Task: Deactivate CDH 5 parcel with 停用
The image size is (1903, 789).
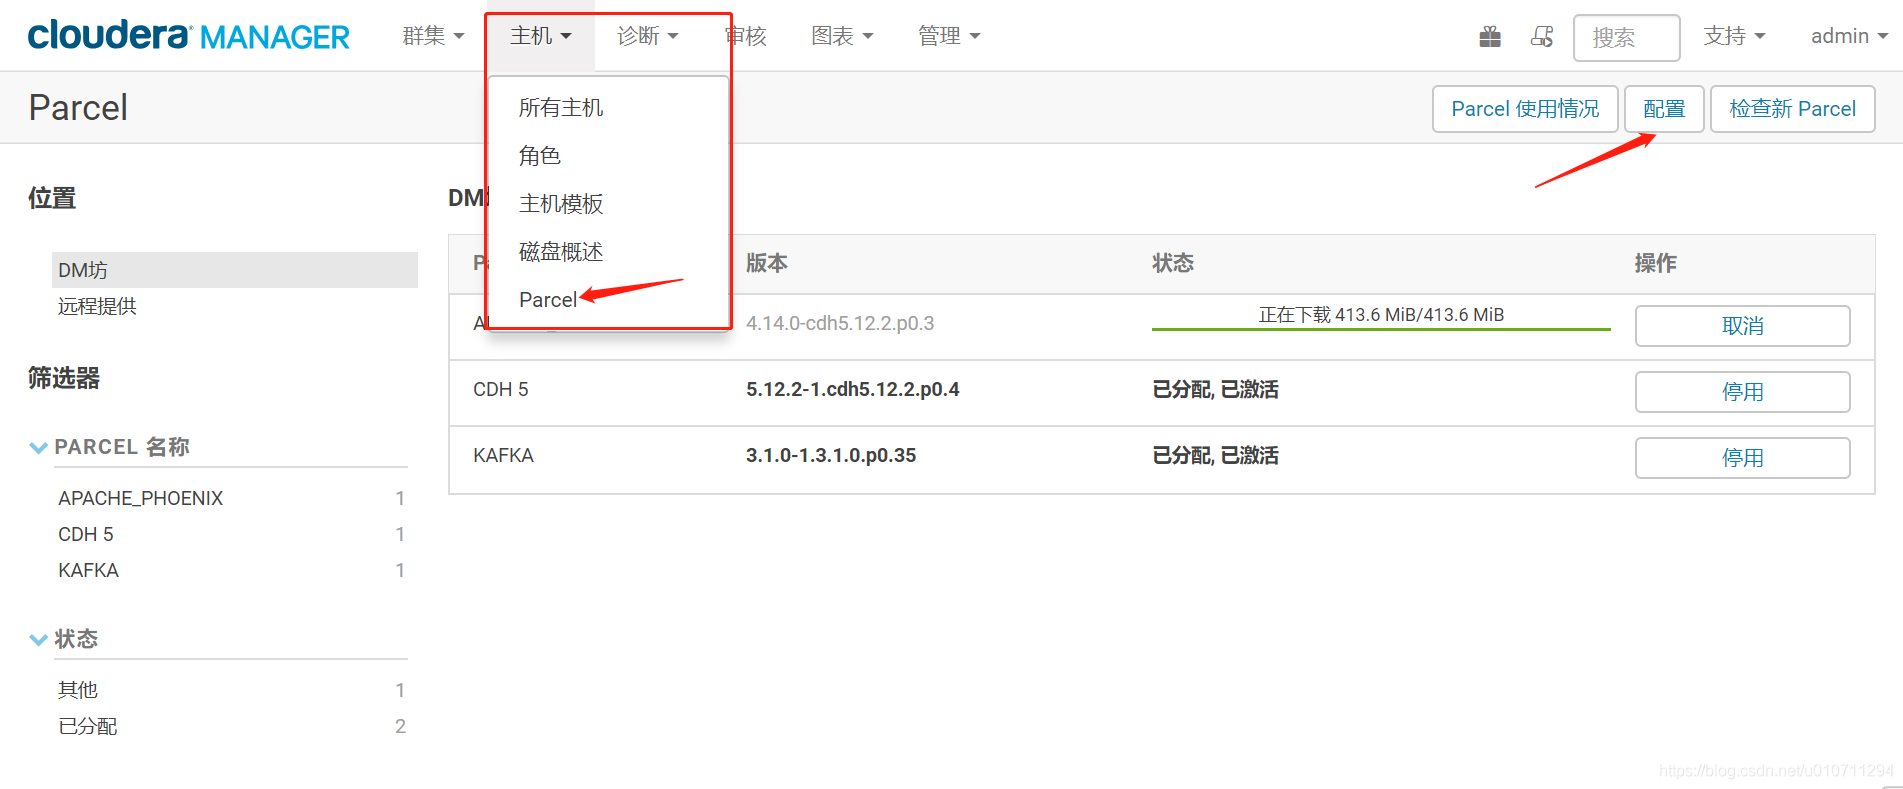Action: point(1742,392)
